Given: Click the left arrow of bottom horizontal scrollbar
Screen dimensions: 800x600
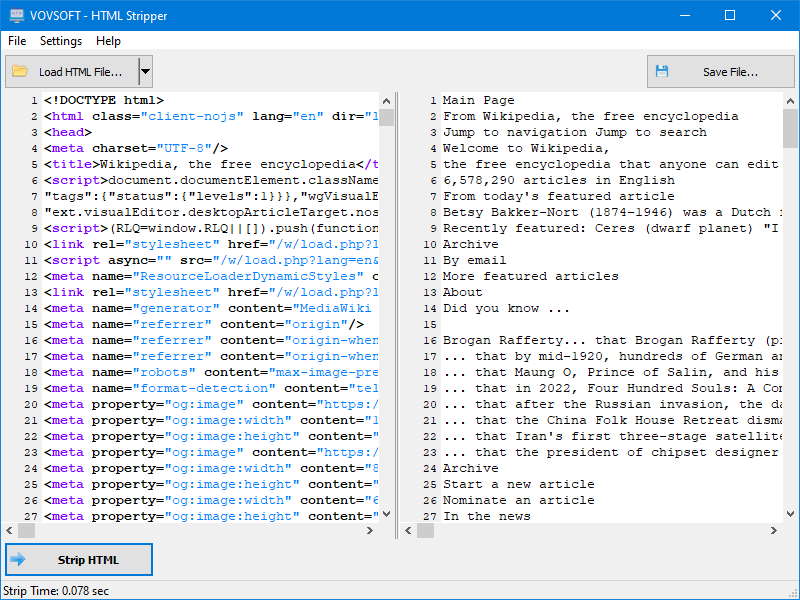Looking at the screenshot, I should (8, 530).
